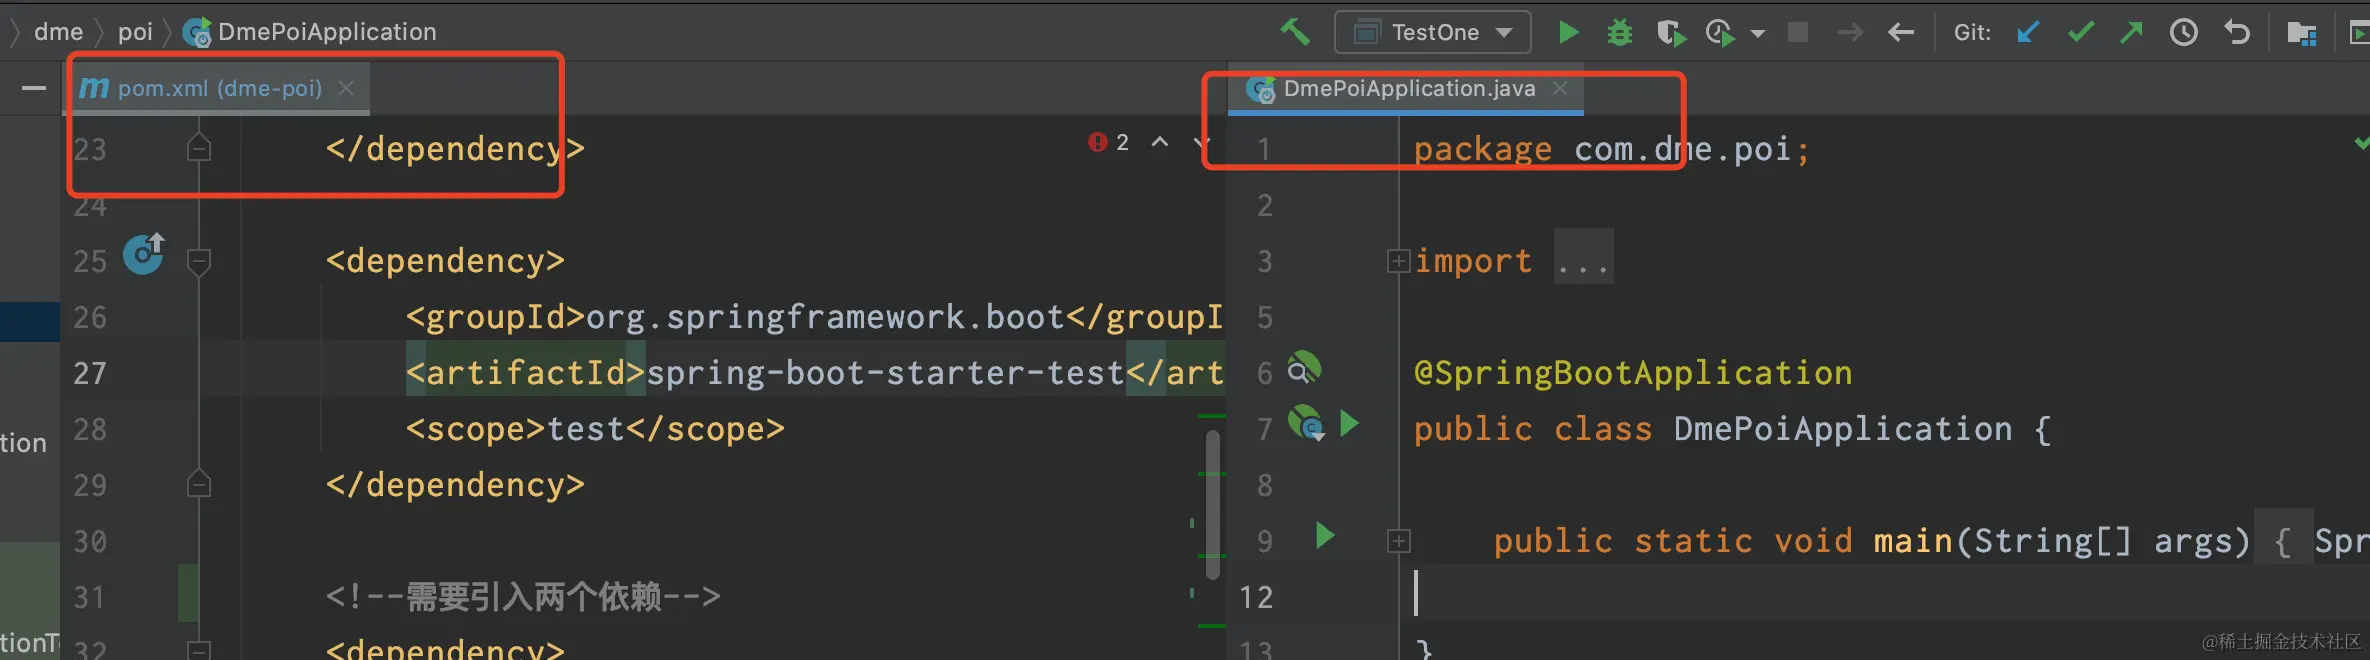Click the red error count indicator showing 2
This screenshot has height=660, width=2370.
pos(1109,143)
